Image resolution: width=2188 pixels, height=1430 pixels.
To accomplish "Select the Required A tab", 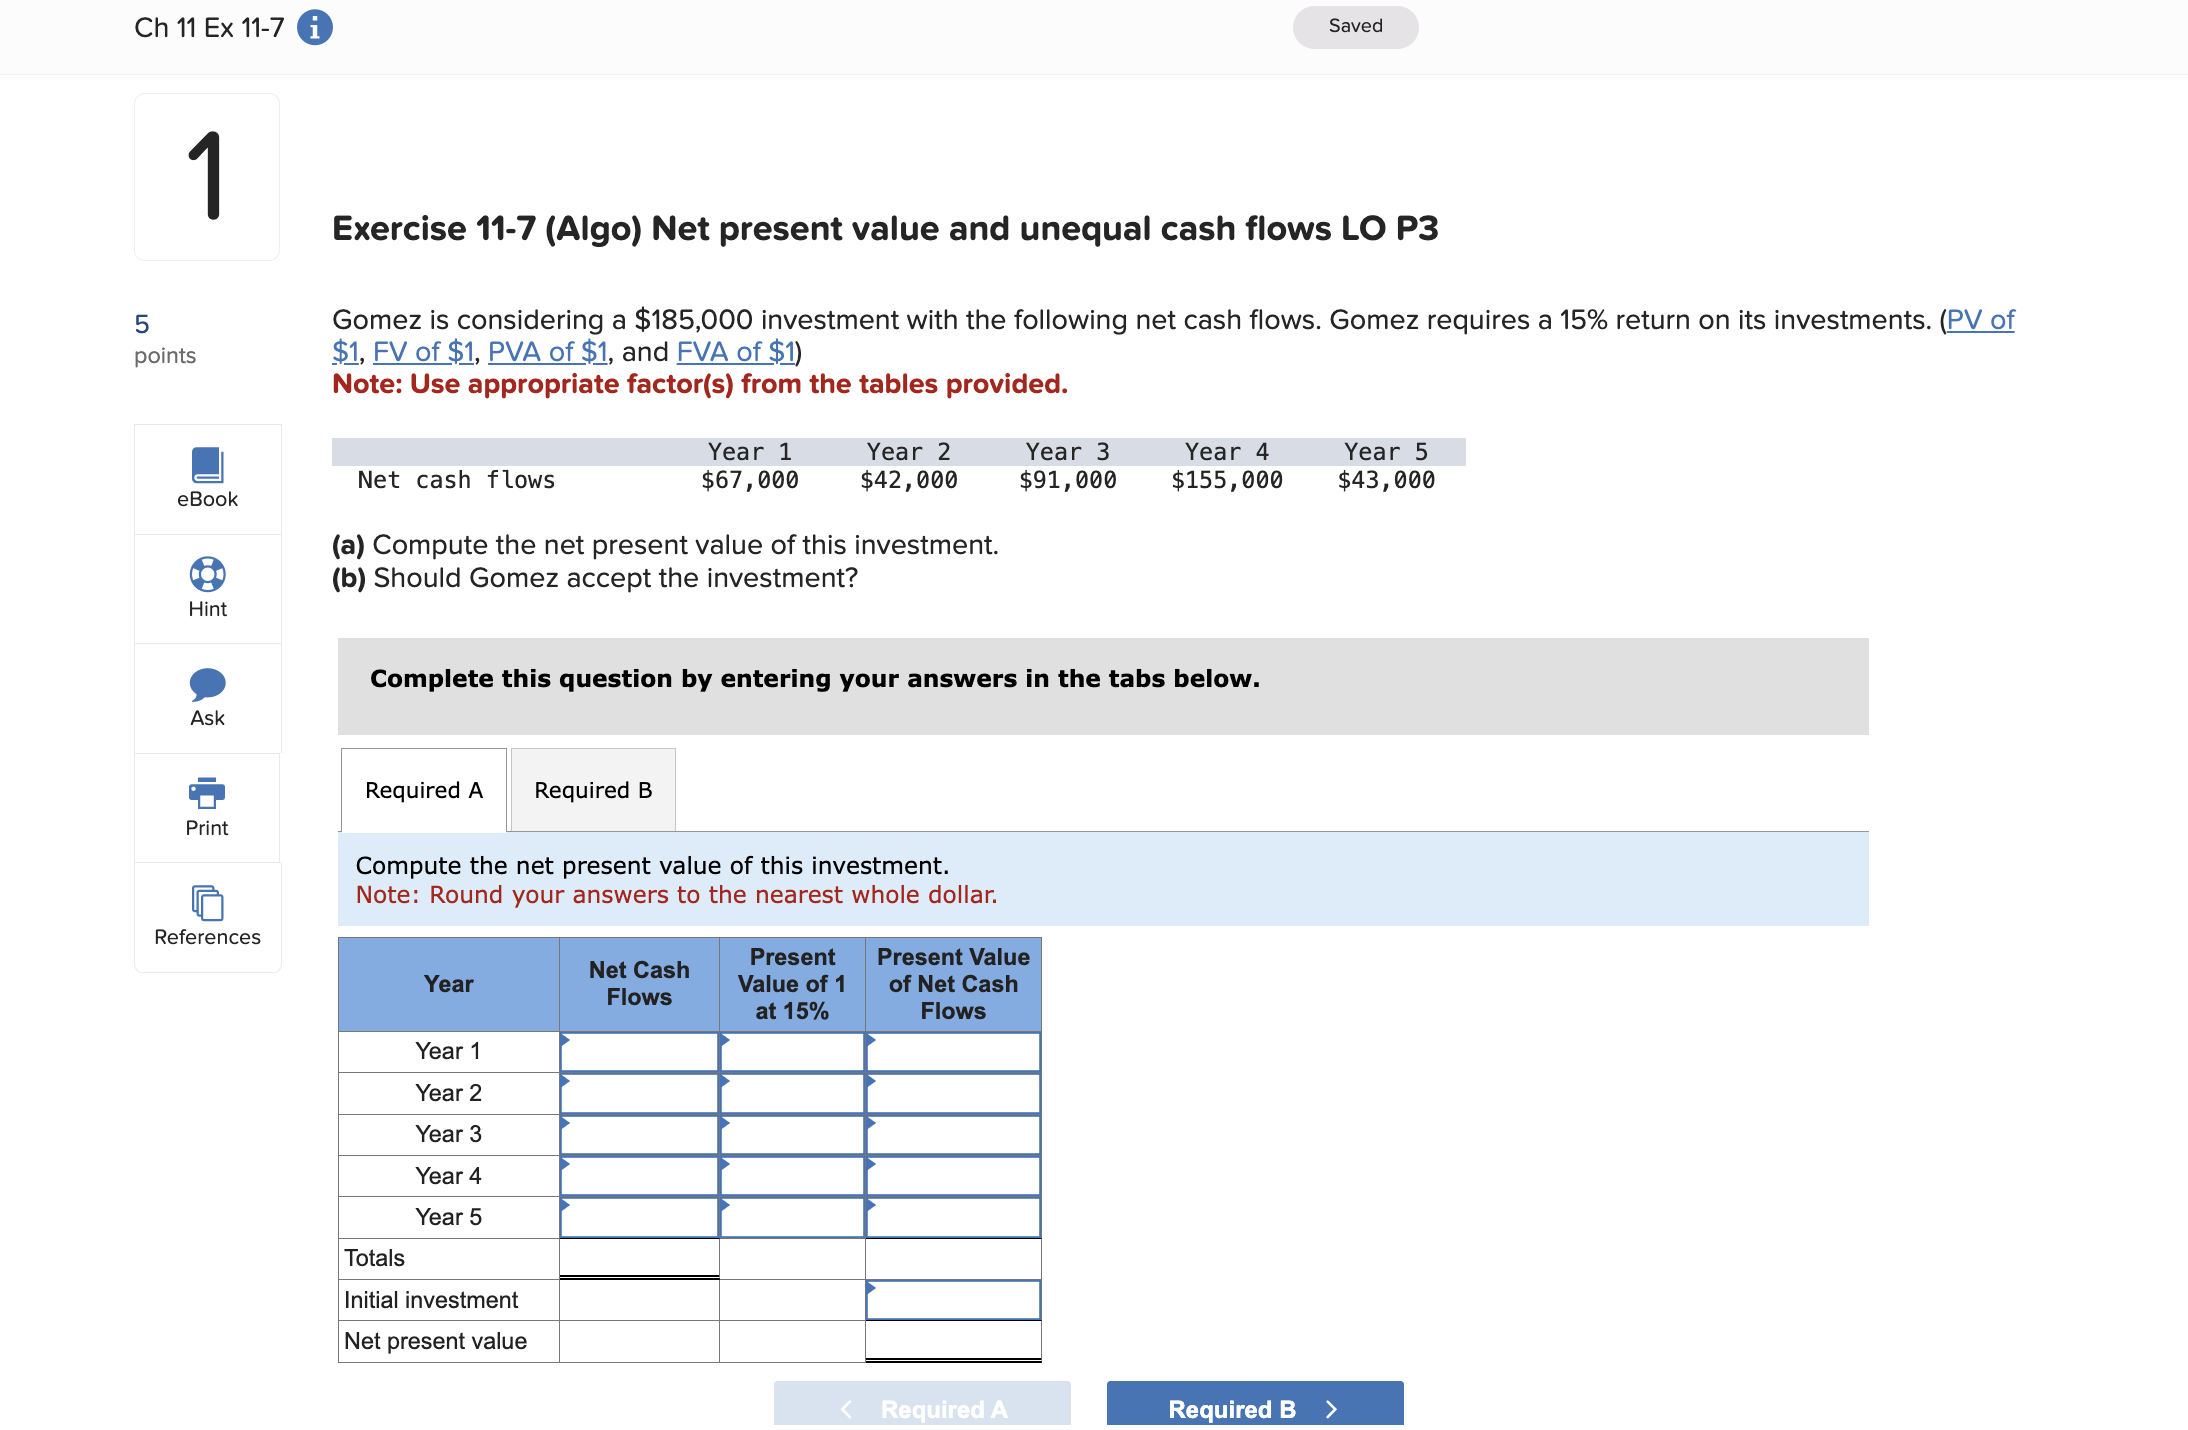I will [424, 790].
